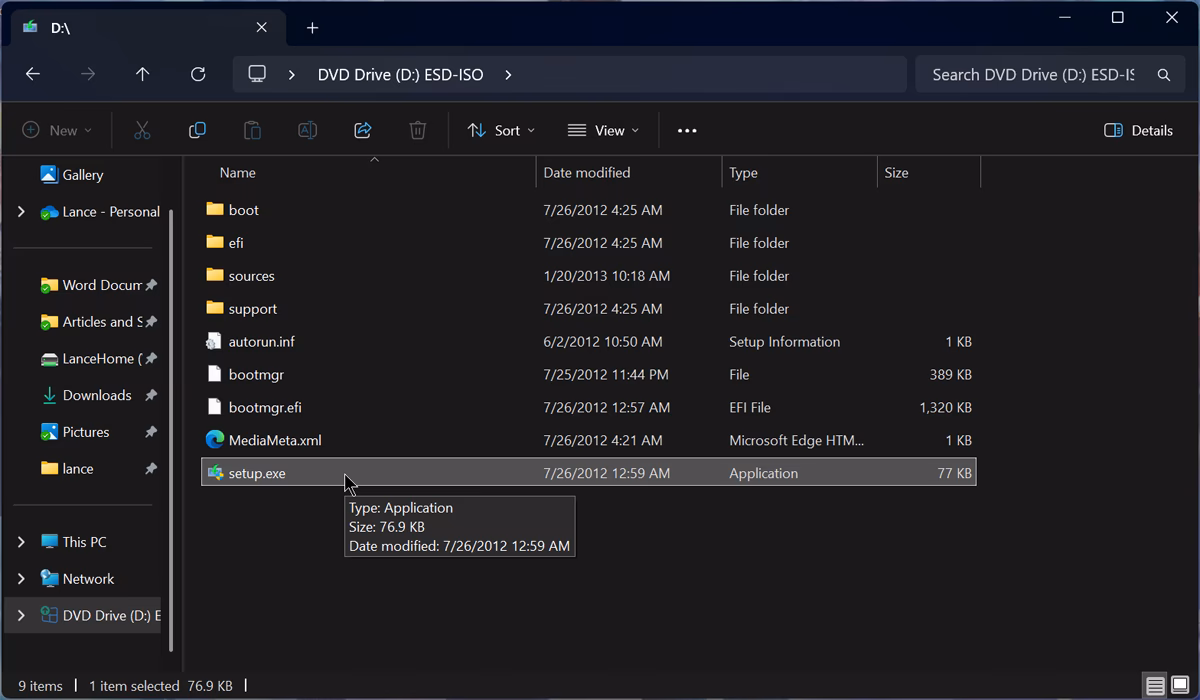Toggle the Details pane
This screenshot has width=1200, height=700.
coord(1138,130)
